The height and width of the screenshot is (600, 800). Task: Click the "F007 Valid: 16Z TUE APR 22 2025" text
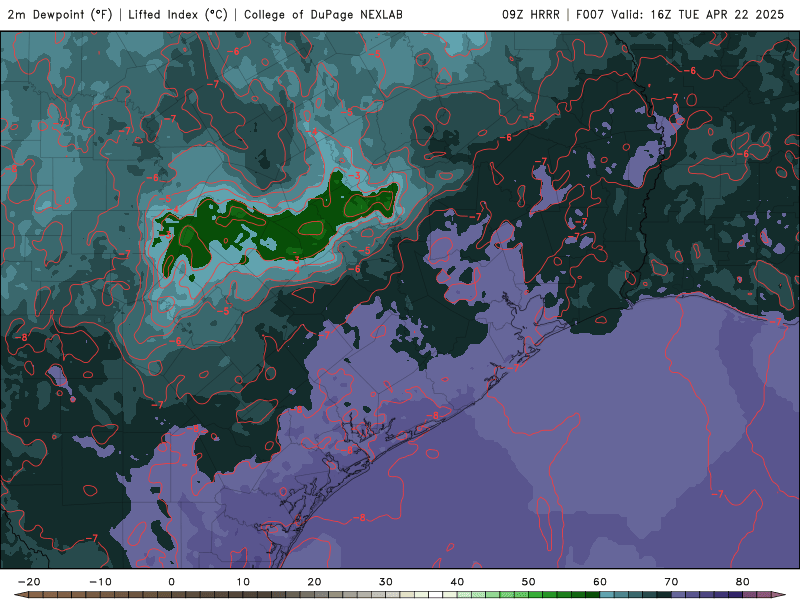tap(680, 15)
